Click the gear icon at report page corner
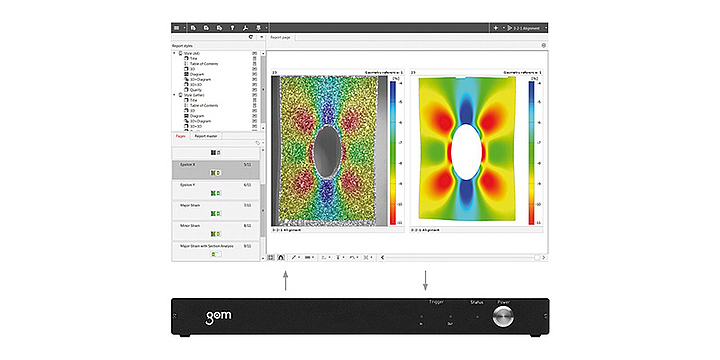 tap(544, 45)
